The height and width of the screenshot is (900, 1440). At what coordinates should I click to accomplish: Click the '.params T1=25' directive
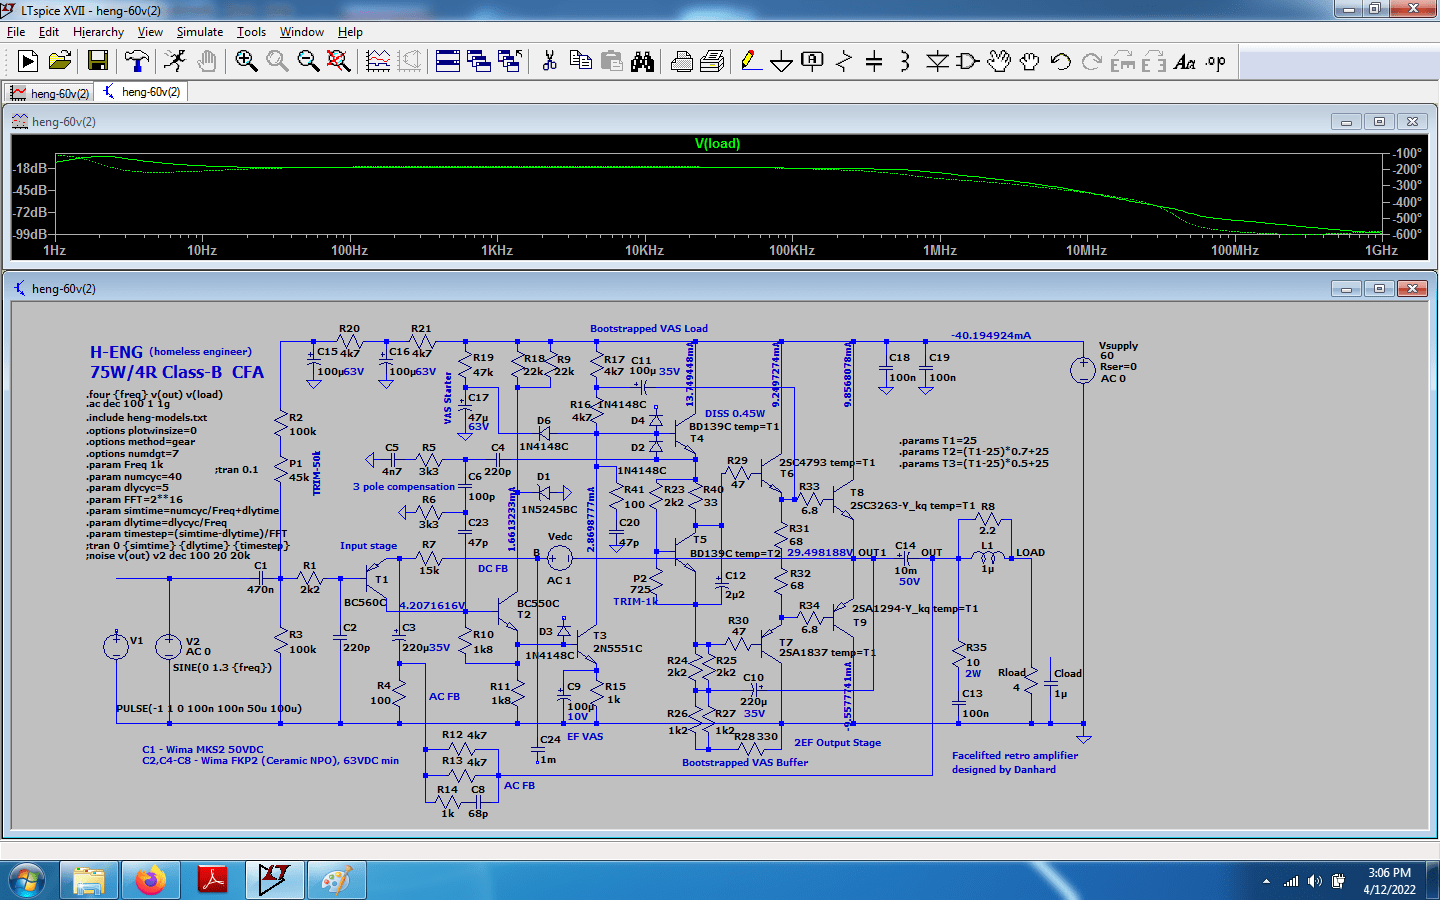click(x=937, y=441)
